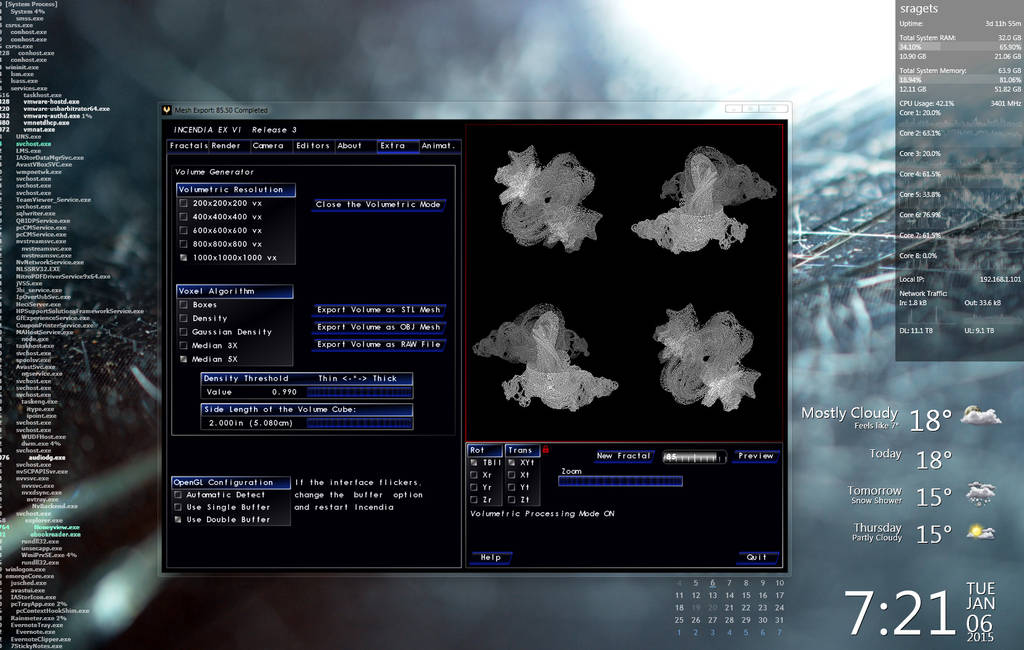
Task: Toggle the red lock icon beside Trans
Action: pos(546,449)
